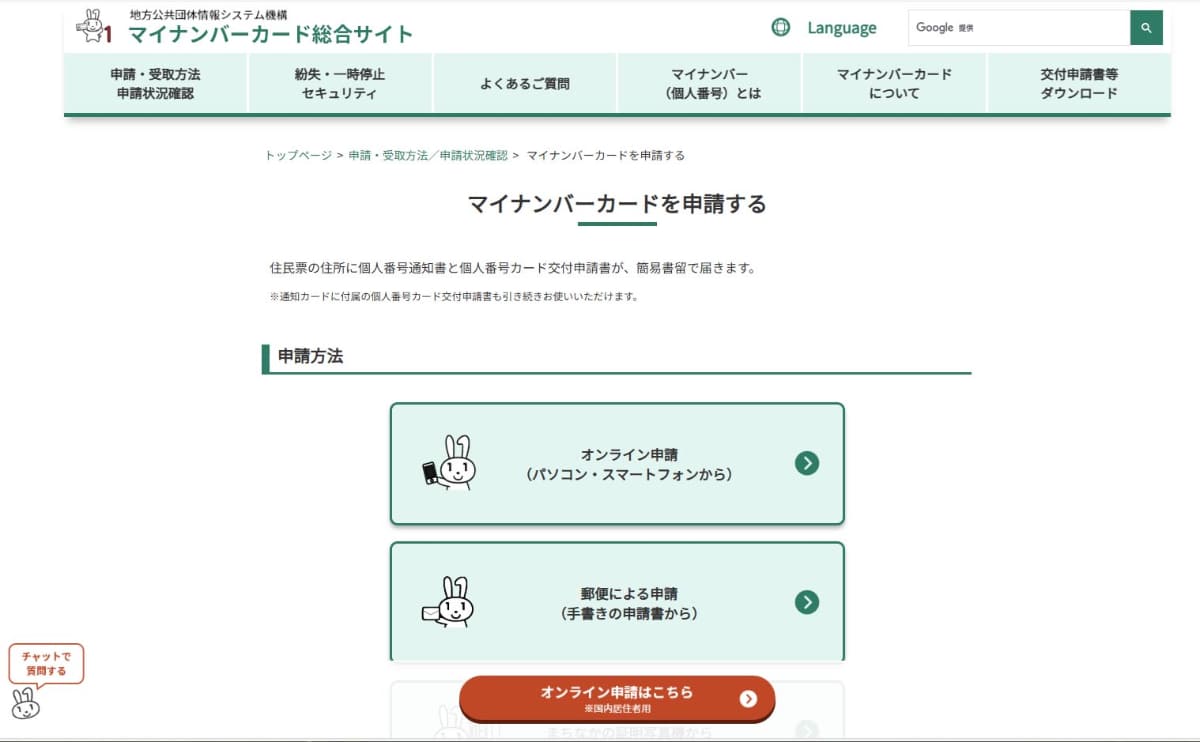The image size is (1200, 742).
Task: Click the Language link
Action: [x=842, y=28]
